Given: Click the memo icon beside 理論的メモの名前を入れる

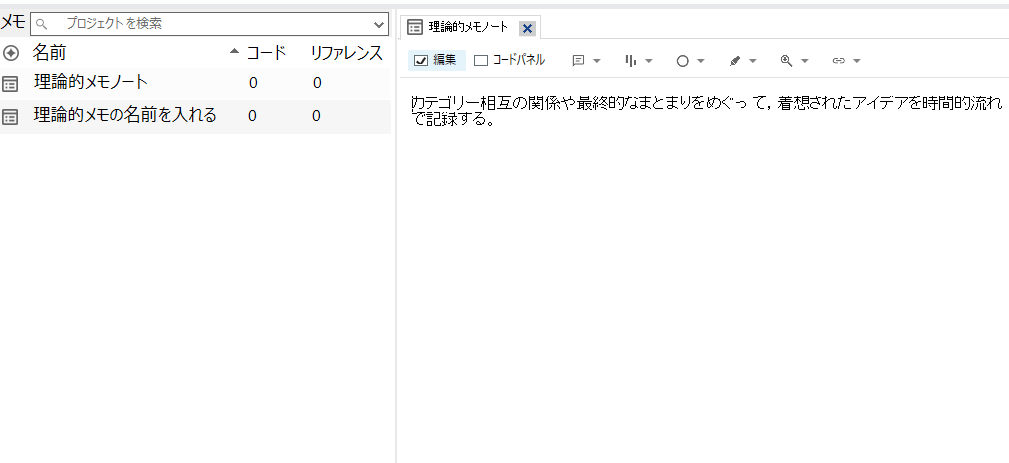Looking at the screenshot, I should (x=10, y=117).
